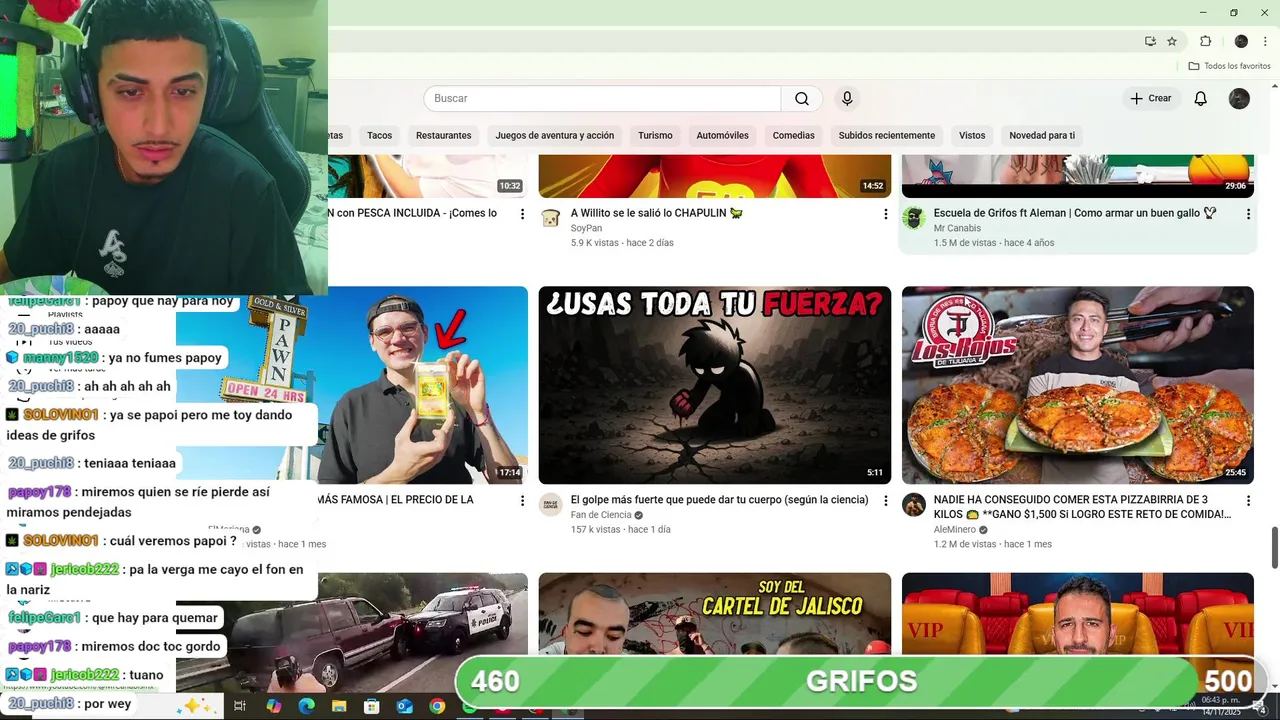Activate voice search microphone icon
Viewport: 1280px width, 720px height.
tap(847, 98)
